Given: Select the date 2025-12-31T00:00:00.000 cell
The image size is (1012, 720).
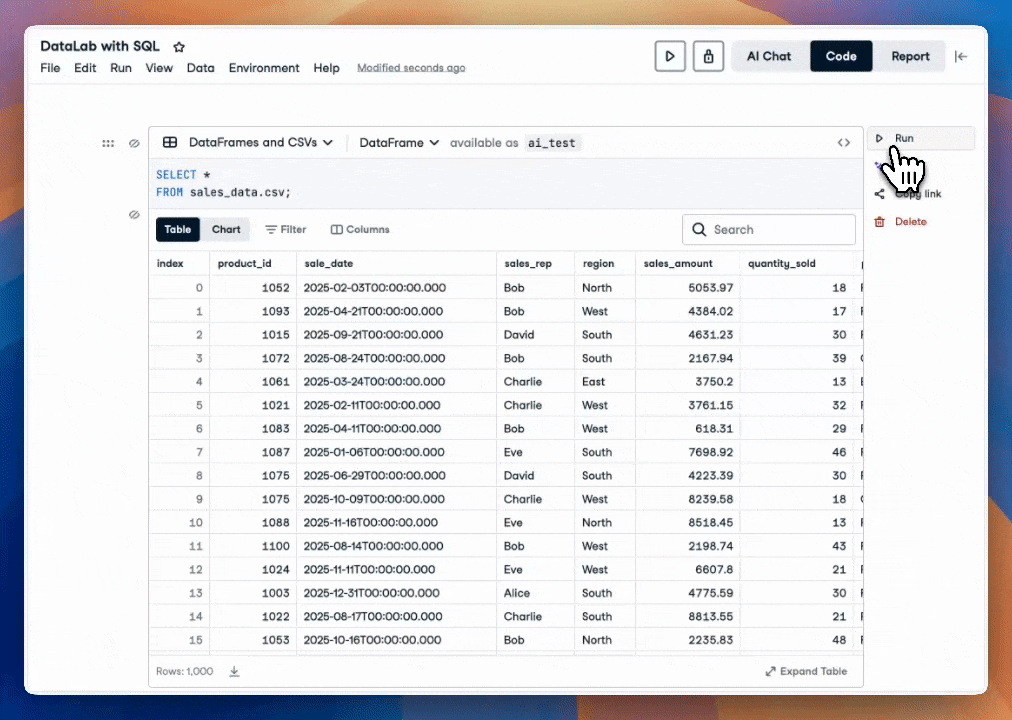Looking at the screenshot, I should pos(396,593).
